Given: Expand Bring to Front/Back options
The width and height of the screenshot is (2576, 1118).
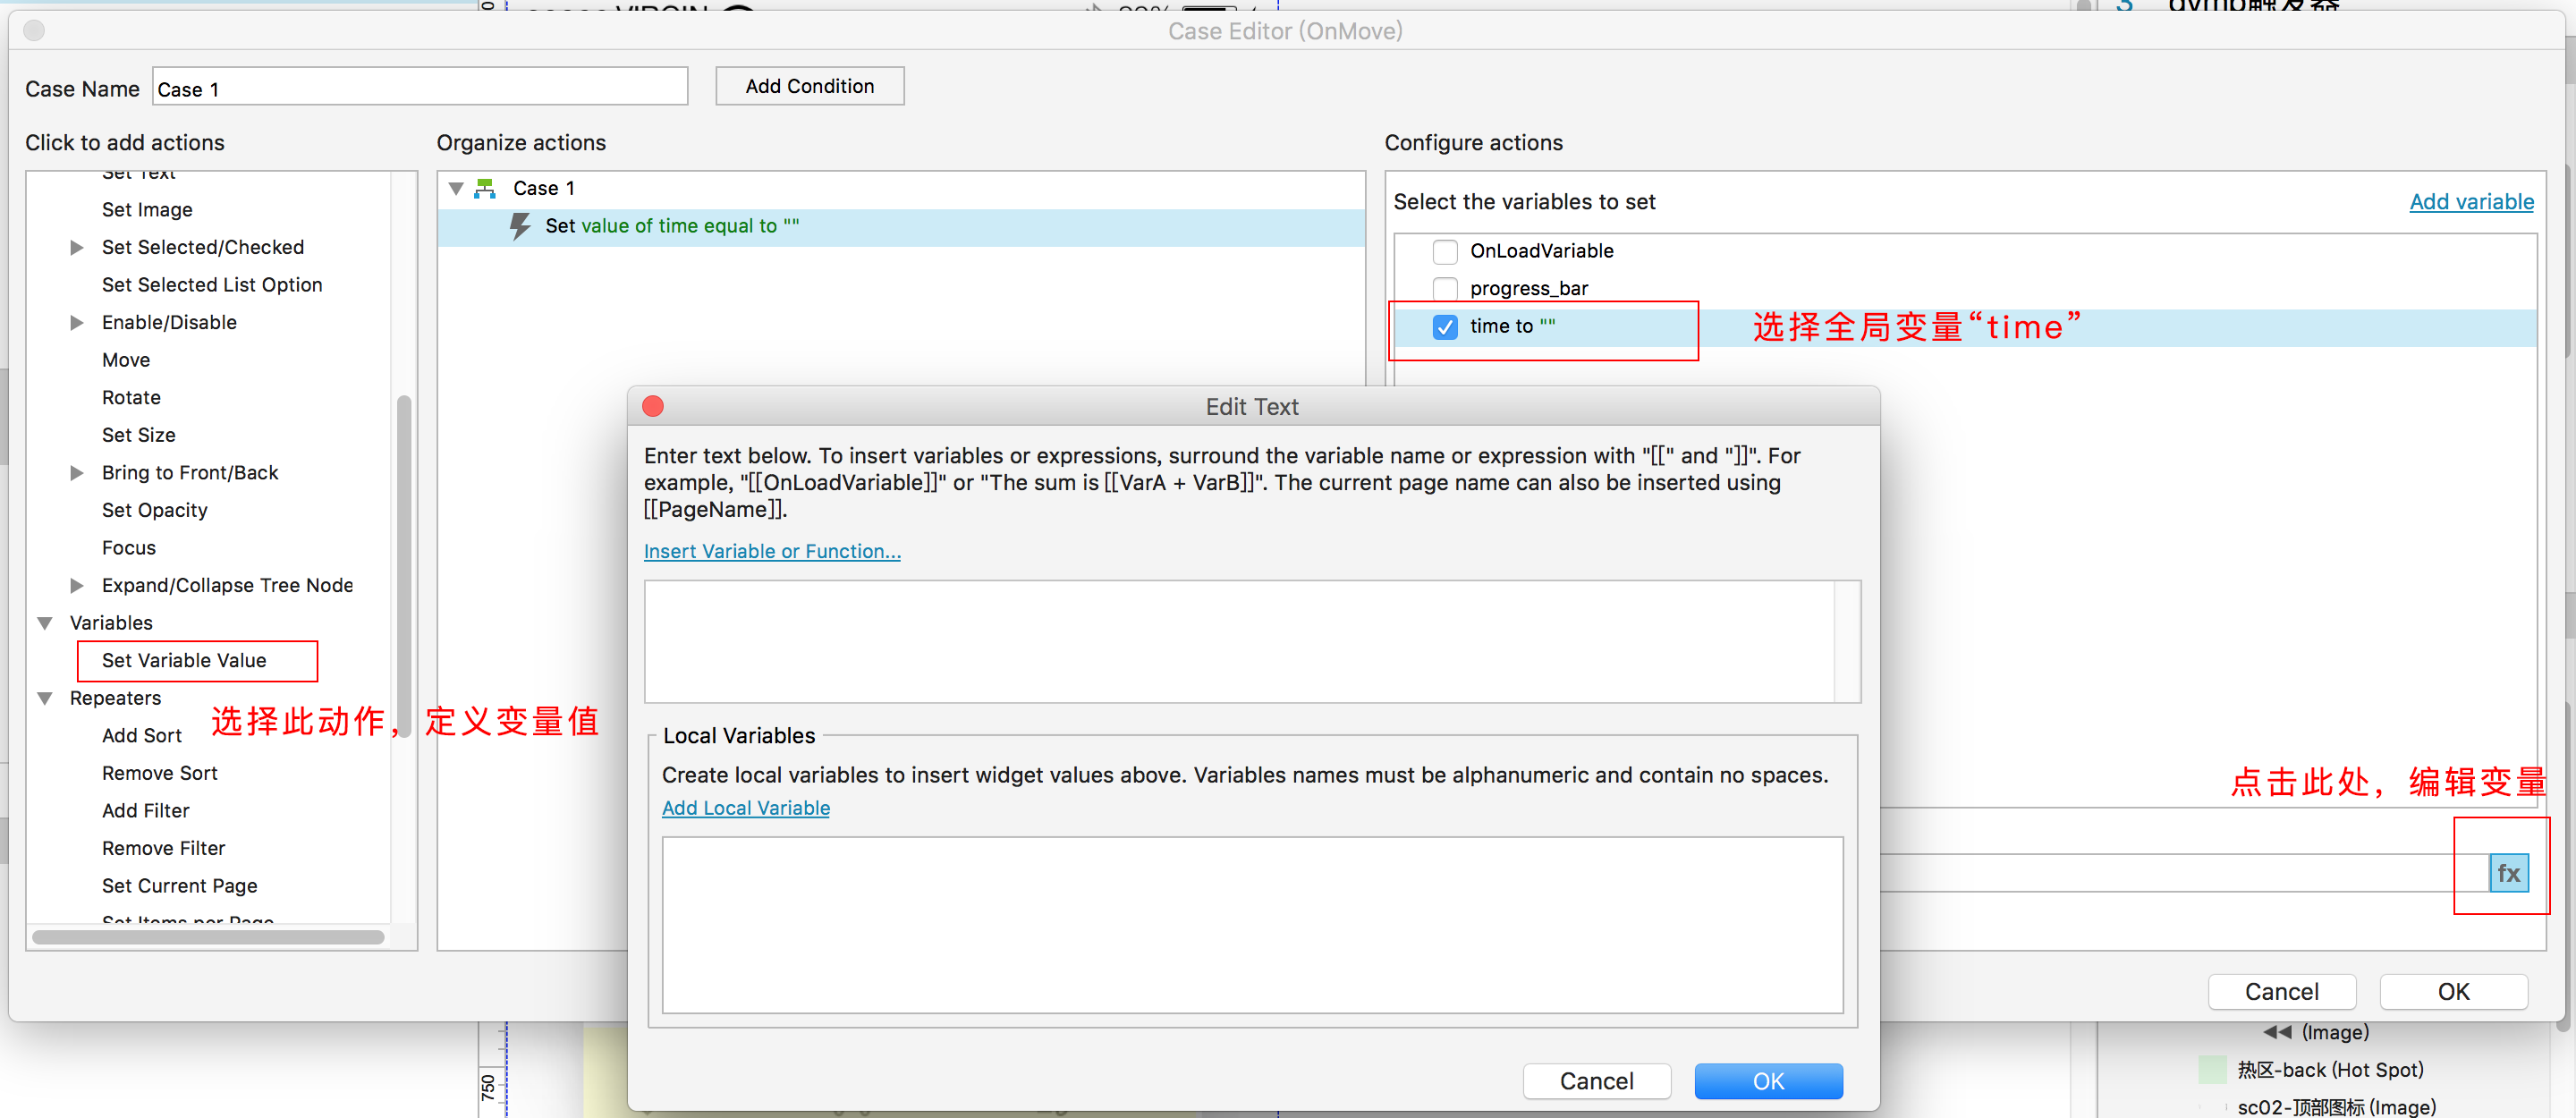Looking at the screenshot, I should (x=77, y=473).
